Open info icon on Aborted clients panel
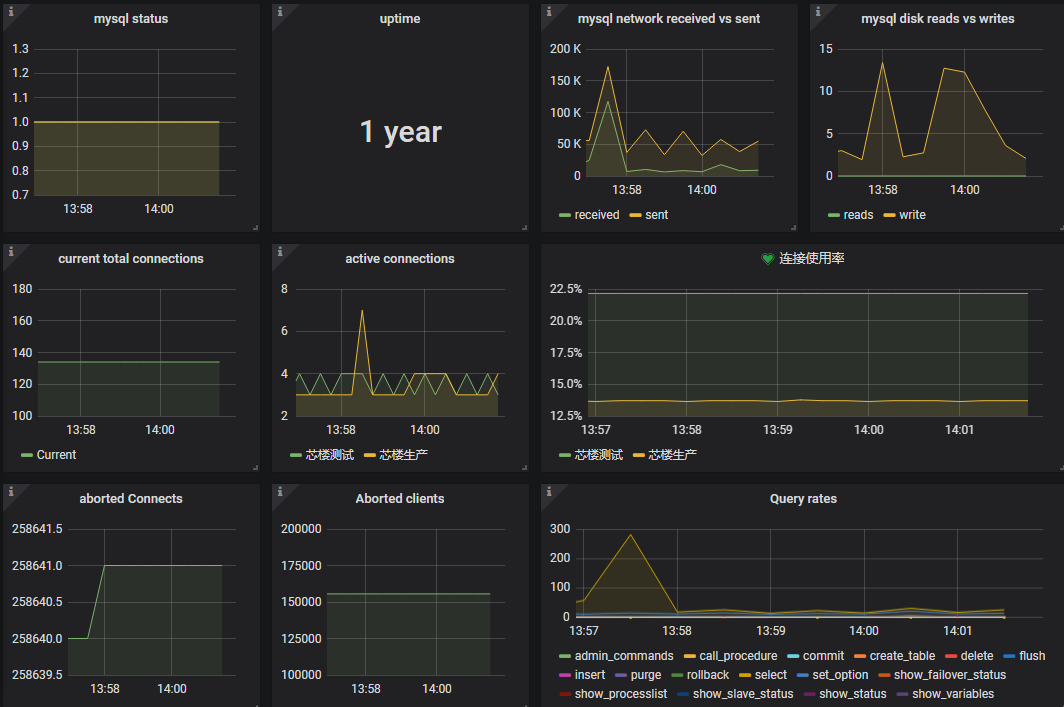The image size is (1064, 707). coord(280,492)
